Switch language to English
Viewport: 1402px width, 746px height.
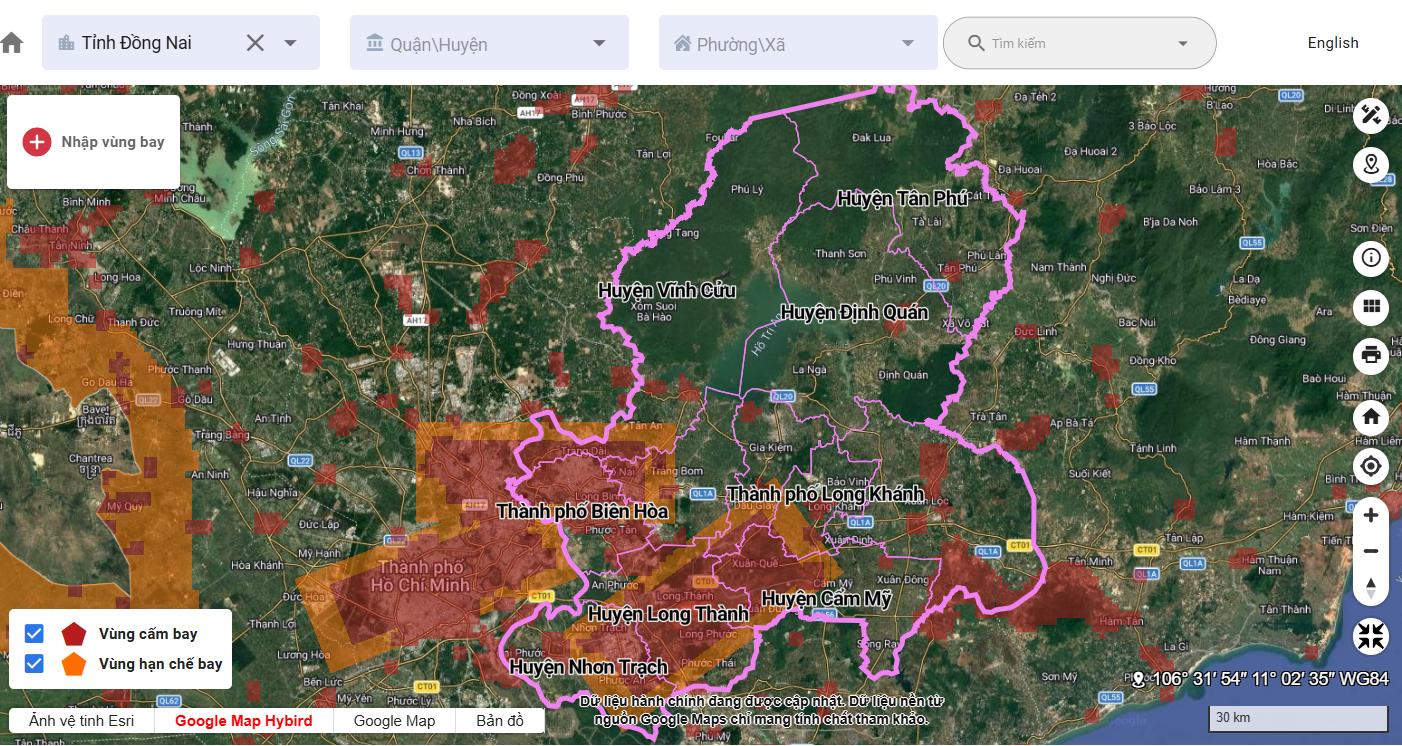click(1332, 43)
